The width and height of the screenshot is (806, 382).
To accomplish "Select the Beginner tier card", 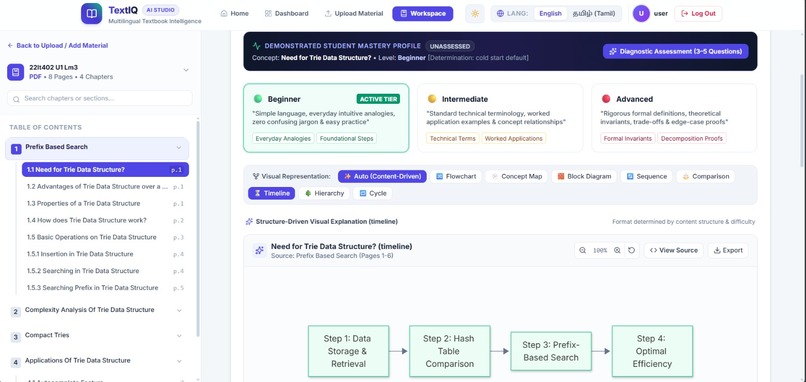I will click(x=326, y=118).
